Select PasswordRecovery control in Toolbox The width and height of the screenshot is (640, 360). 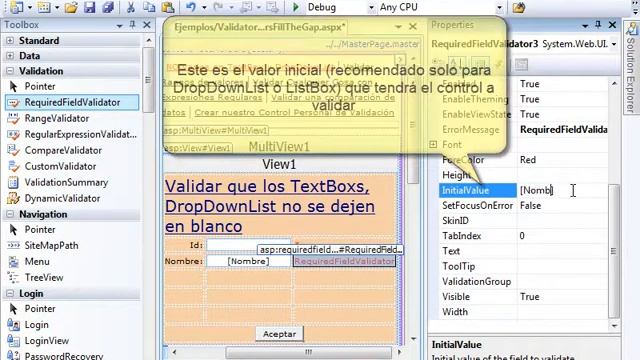coord(64,356)
